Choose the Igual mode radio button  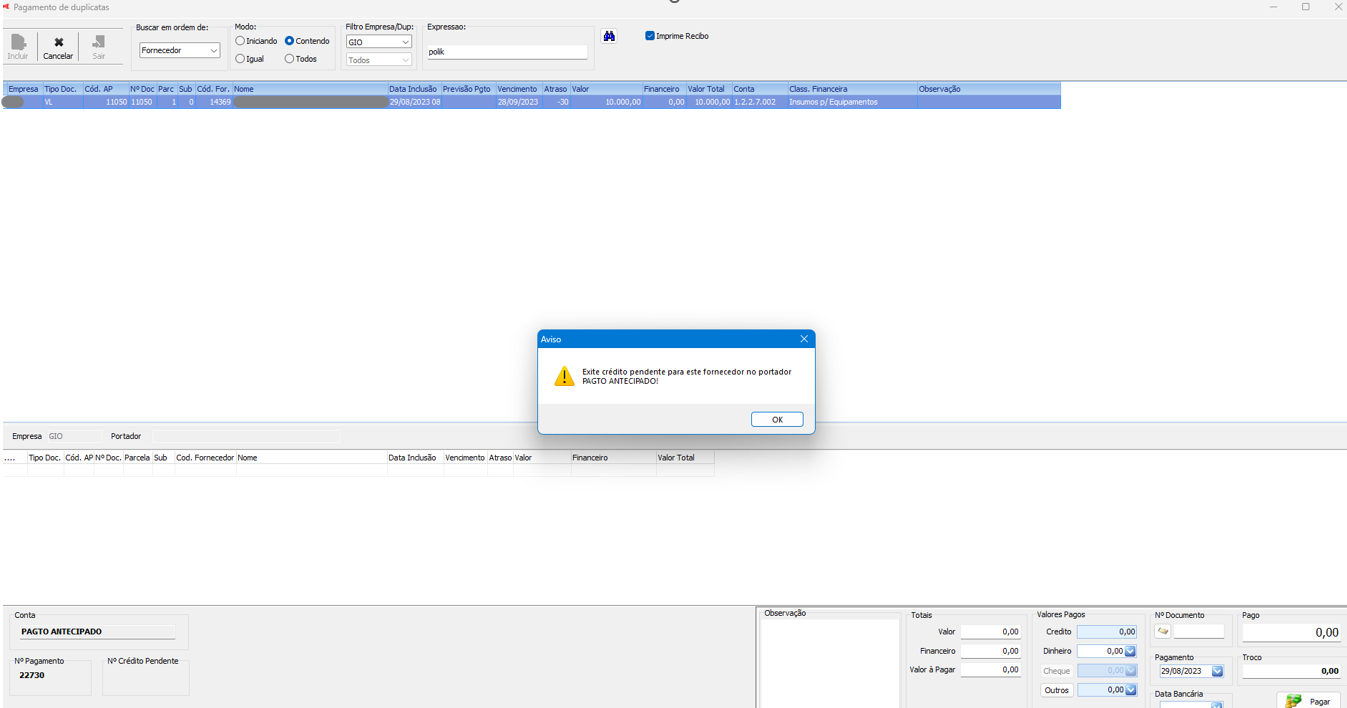[240, 59]
